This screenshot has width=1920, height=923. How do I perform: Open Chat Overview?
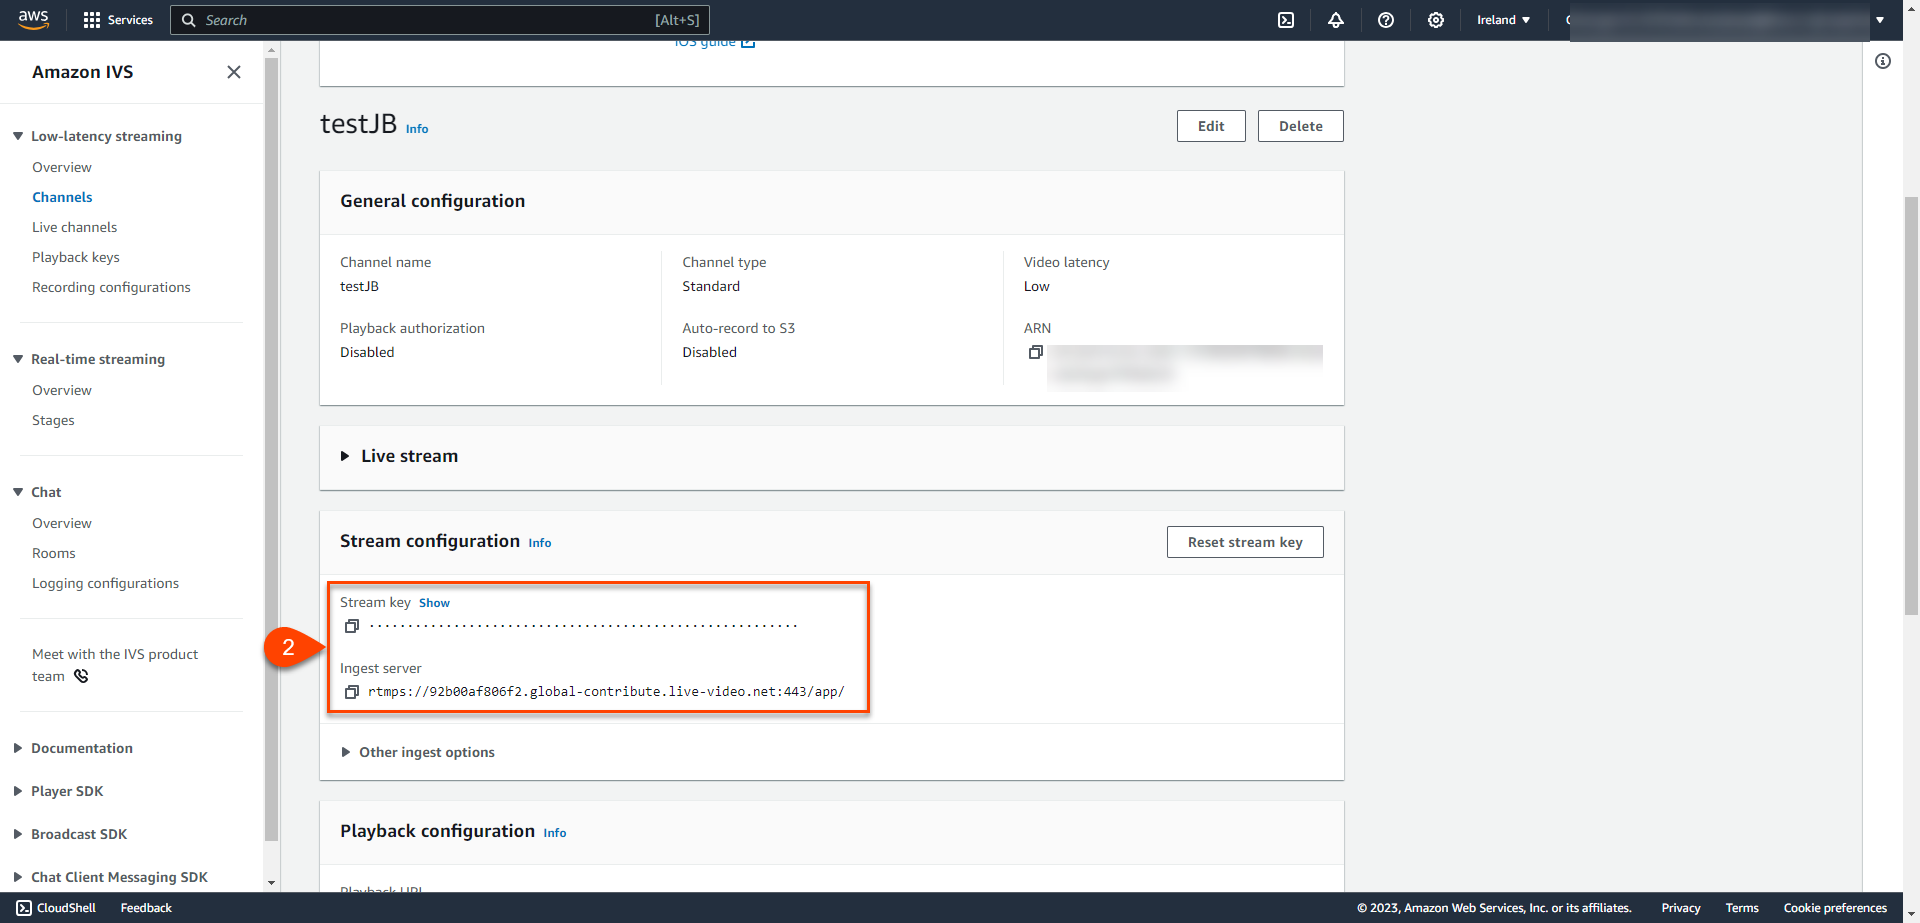click(62, 523)
